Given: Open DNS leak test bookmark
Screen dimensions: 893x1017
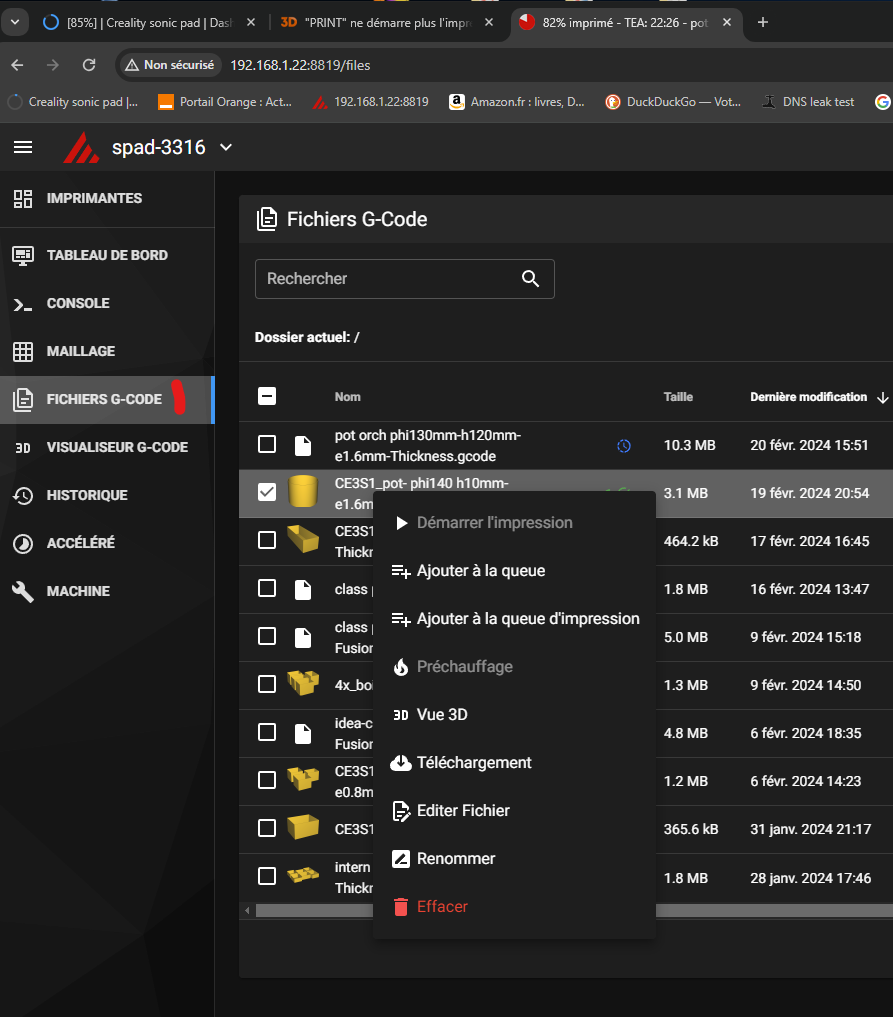Looking at the screenshot, I should (808, 102).
